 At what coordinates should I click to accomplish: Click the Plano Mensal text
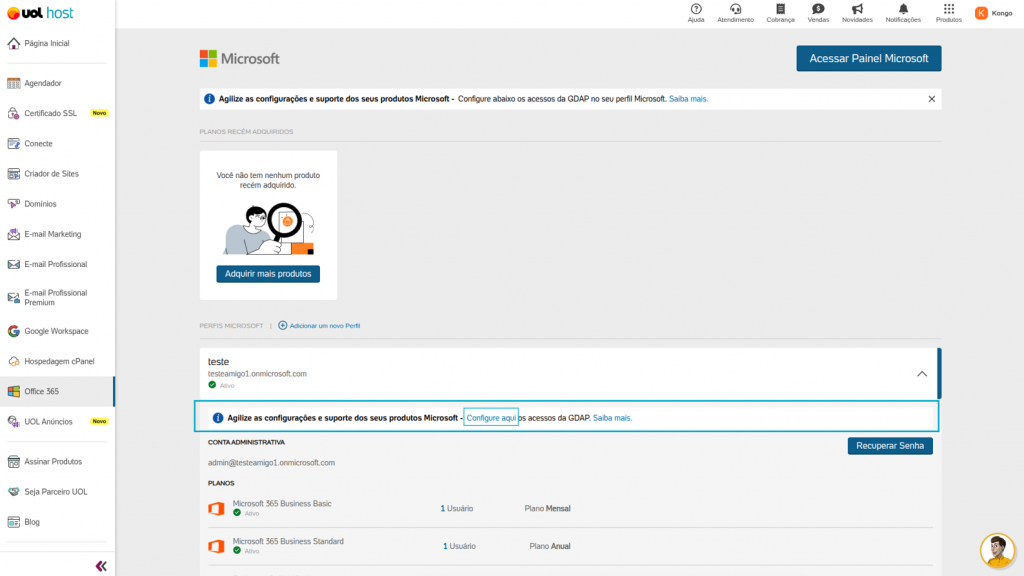[547, 509]
